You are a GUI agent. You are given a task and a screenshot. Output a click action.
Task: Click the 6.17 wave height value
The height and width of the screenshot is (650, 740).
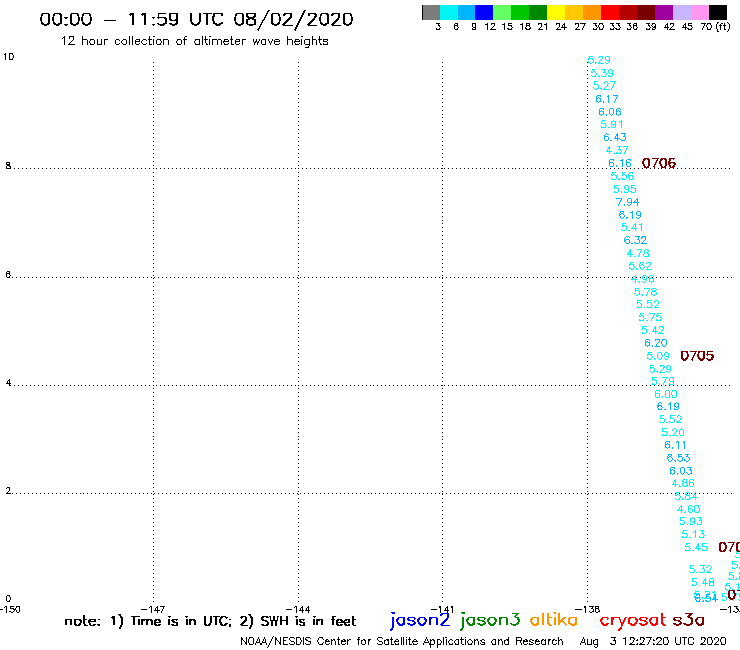(606, 99)
